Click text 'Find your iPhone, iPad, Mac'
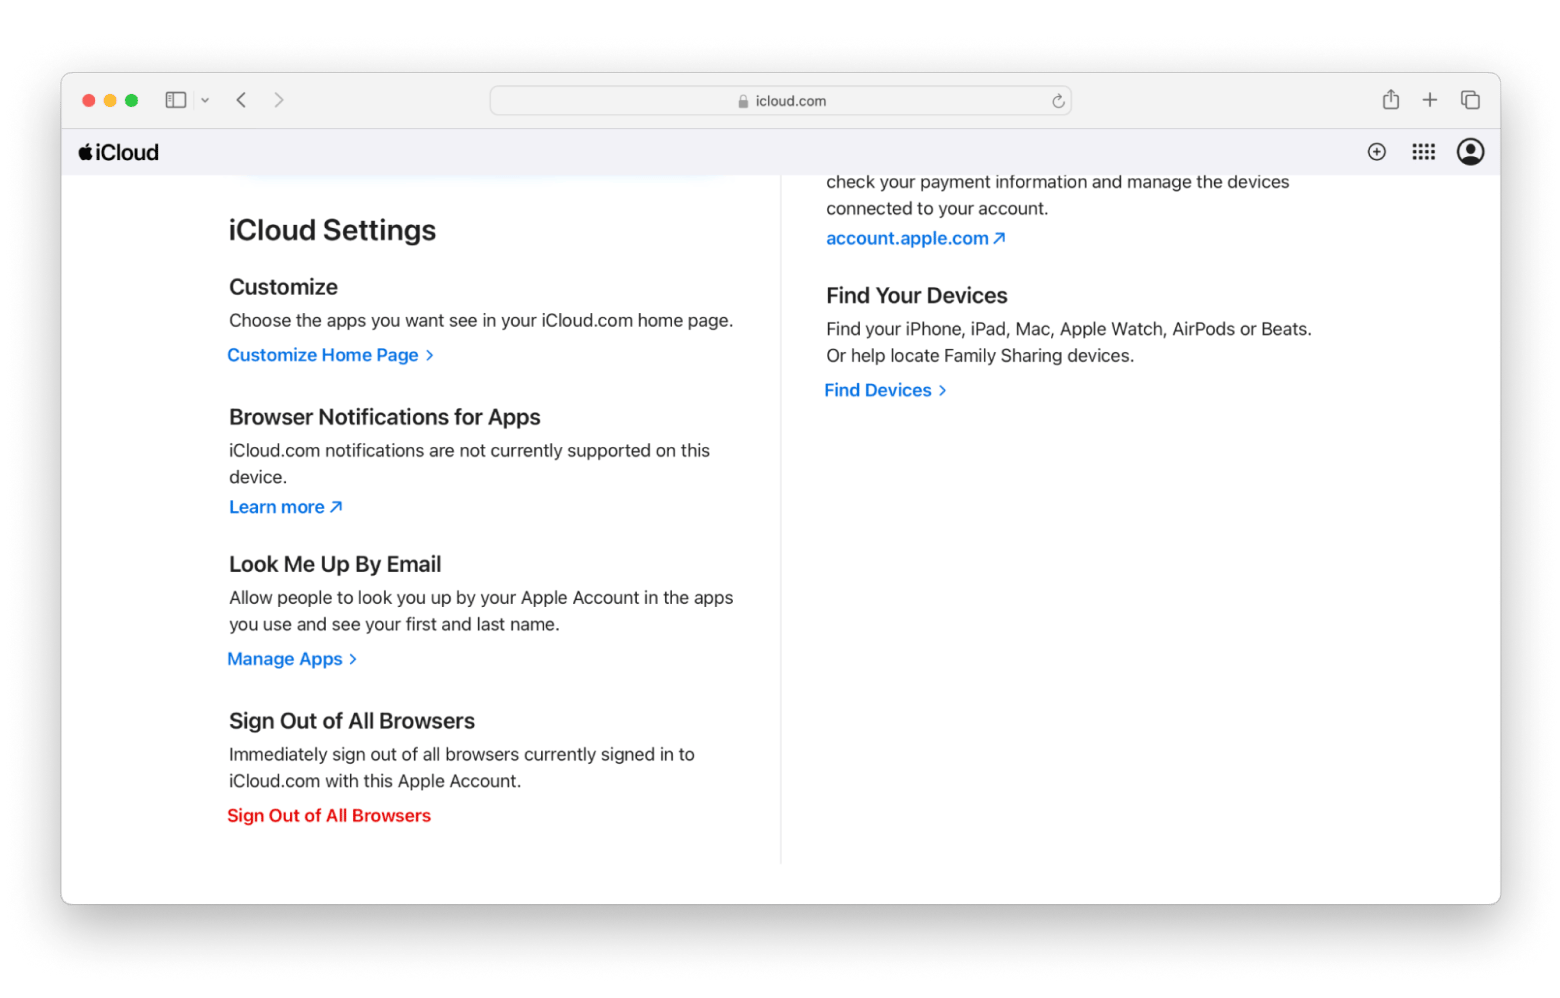This screenshot has height=998, width=1560. pos(939,329)
